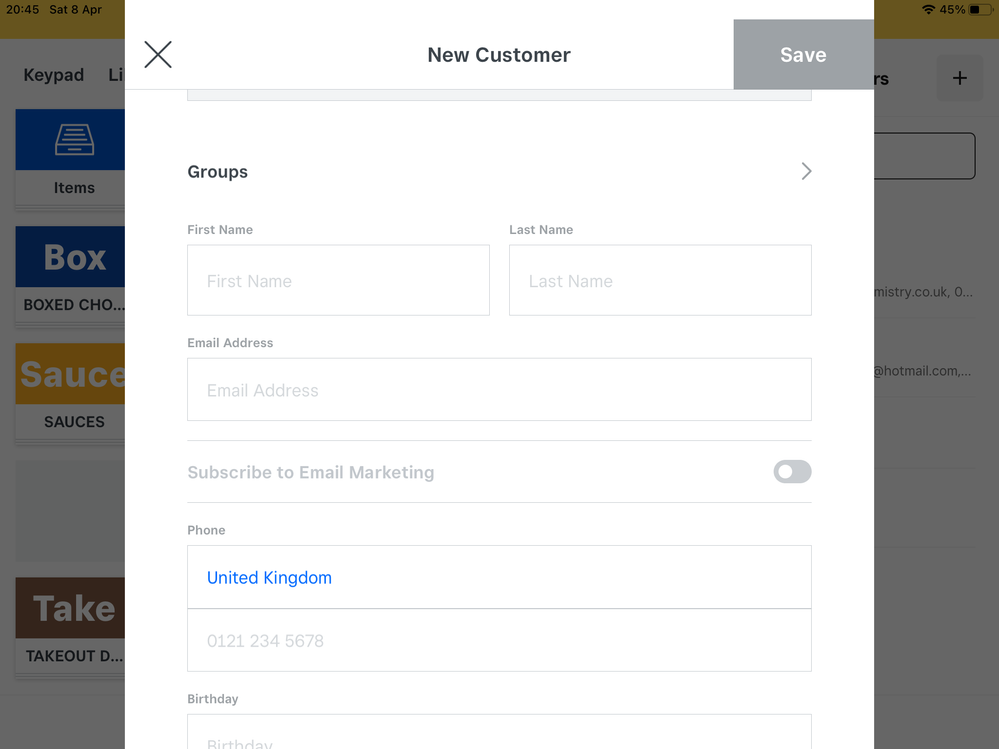Focus the Last Name input field
The width and height of the screenshot is (999, 749).
(x=660, y=281)
